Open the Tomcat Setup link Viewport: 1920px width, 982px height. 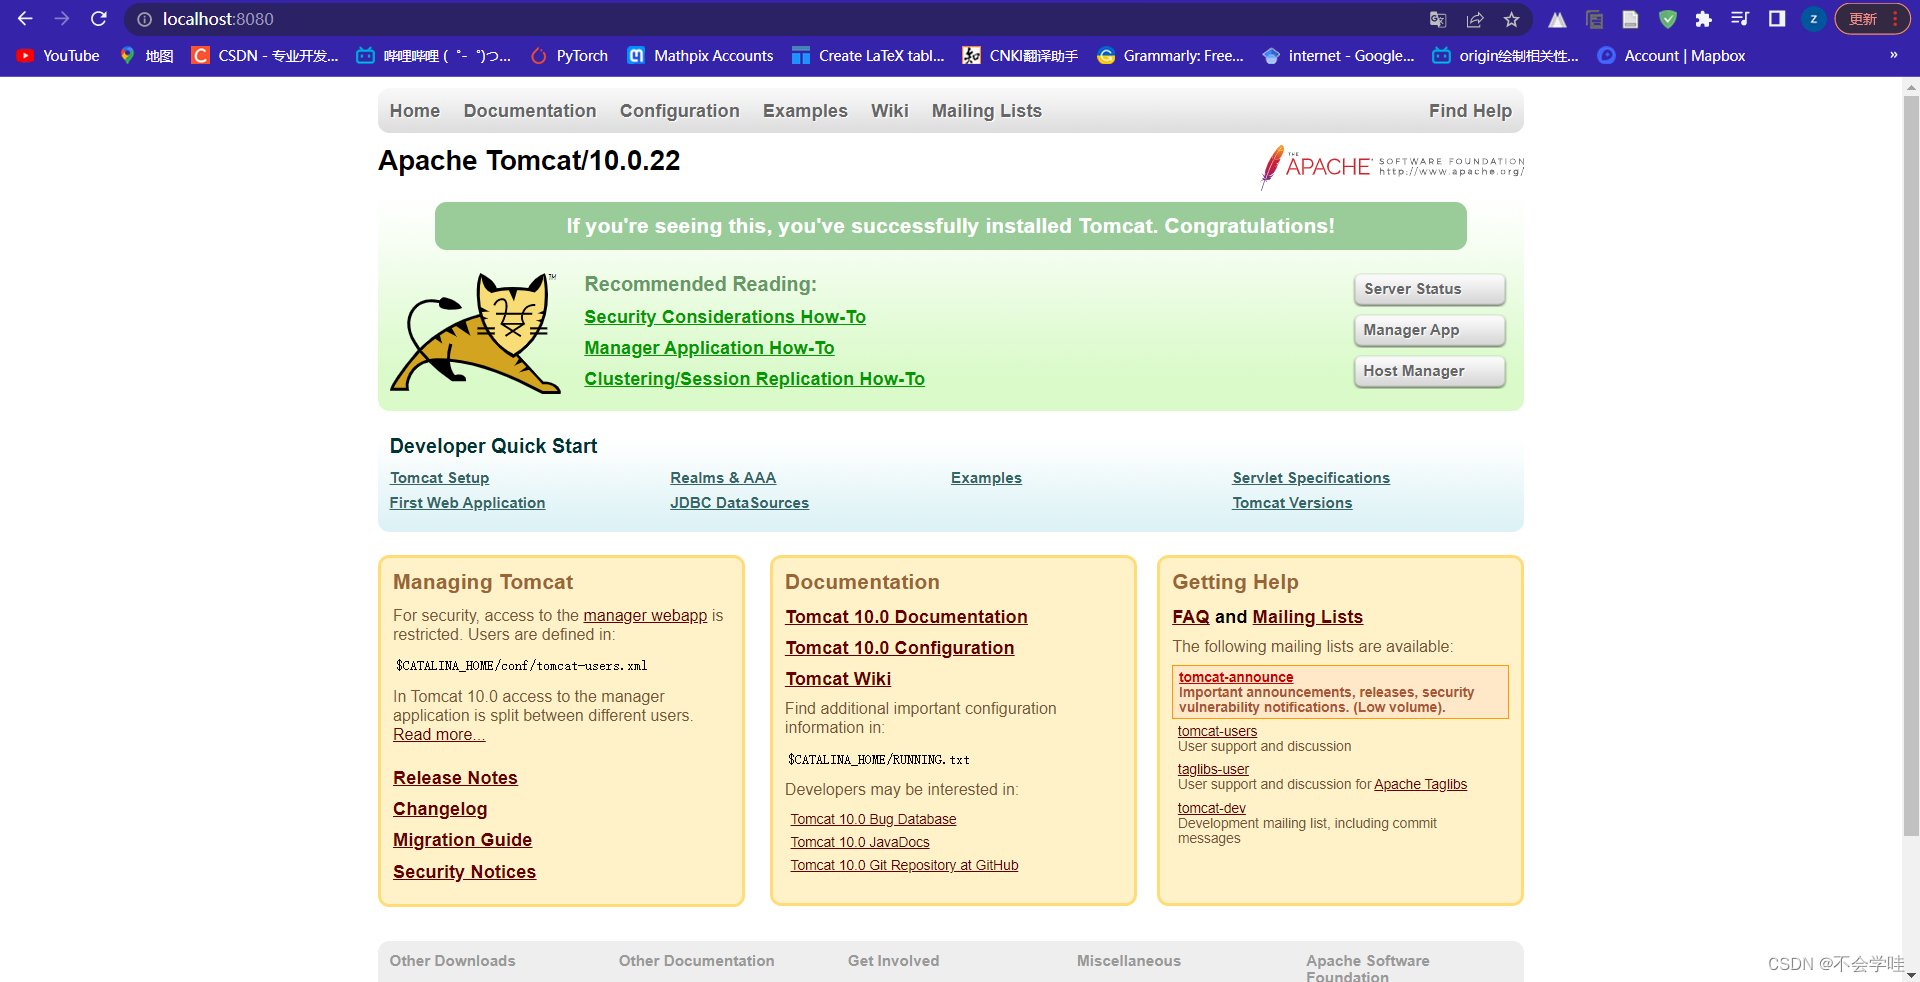point(440,478)
